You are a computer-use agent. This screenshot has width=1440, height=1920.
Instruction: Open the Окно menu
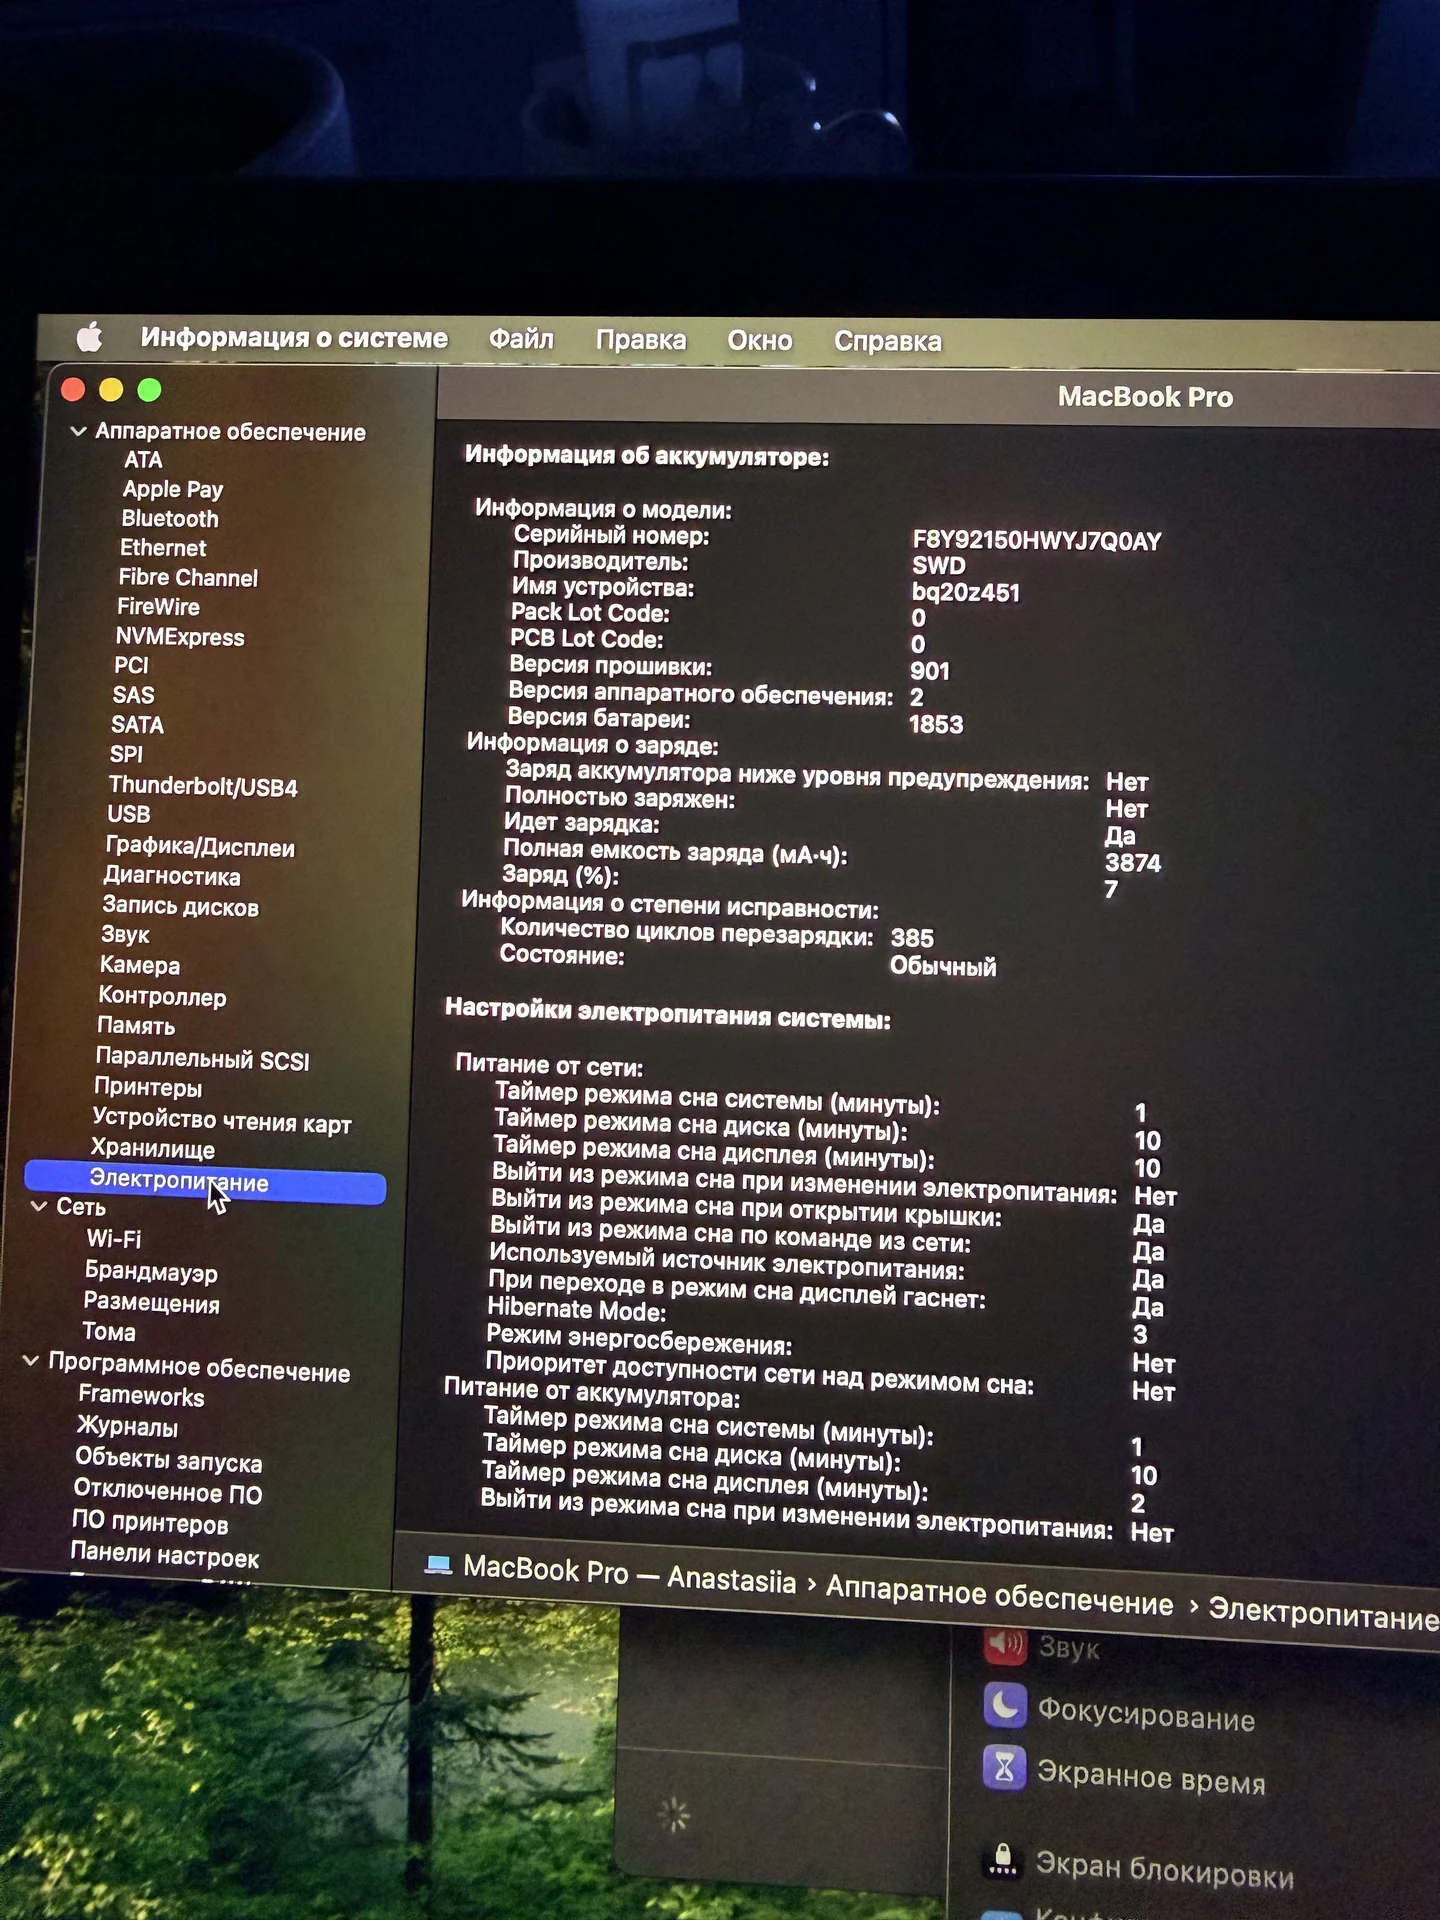pyautogui.click(x=760, y=341)
